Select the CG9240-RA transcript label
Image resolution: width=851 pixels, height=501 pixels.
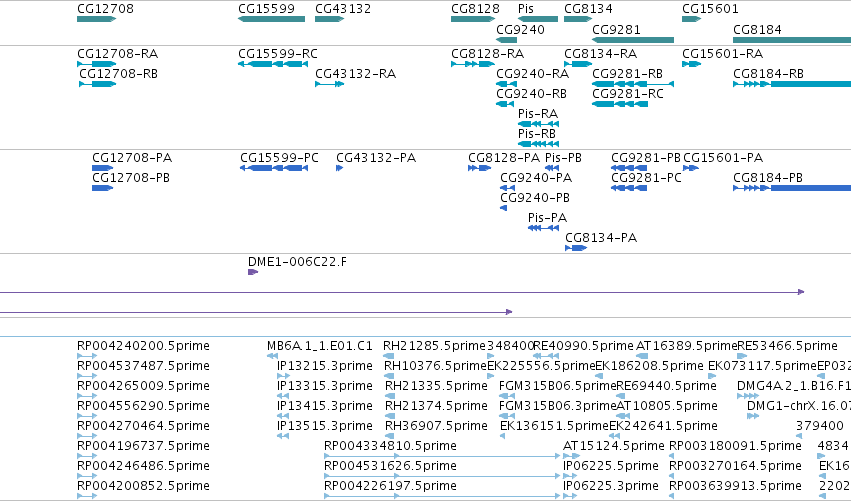click(x=532, y=74)
